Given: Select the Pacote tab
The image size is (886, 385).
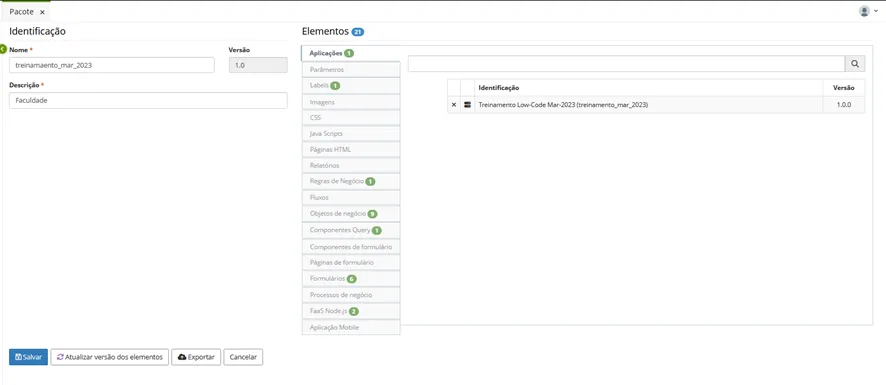Looking at the screenshot, I should [x=21, y=12].
